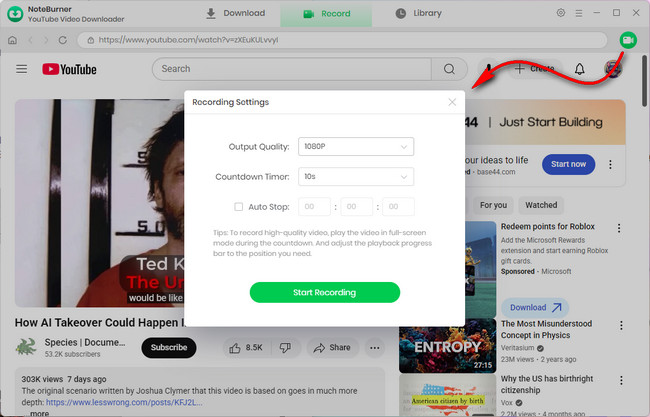Expand the Output Quality dropdown
Image resolution: width=650 pixels, height=417 pixels.
click(x=356, y=146)
